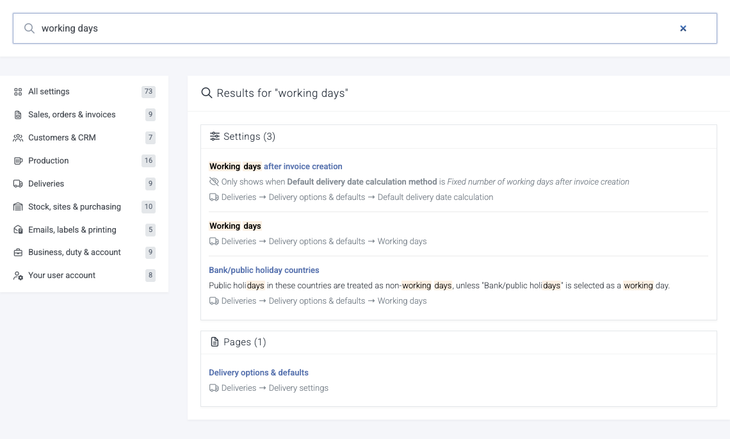730x439 pixels.
Task: Click the Deliveries truck icon in sidebar
Action: click(x=18, y=184)
